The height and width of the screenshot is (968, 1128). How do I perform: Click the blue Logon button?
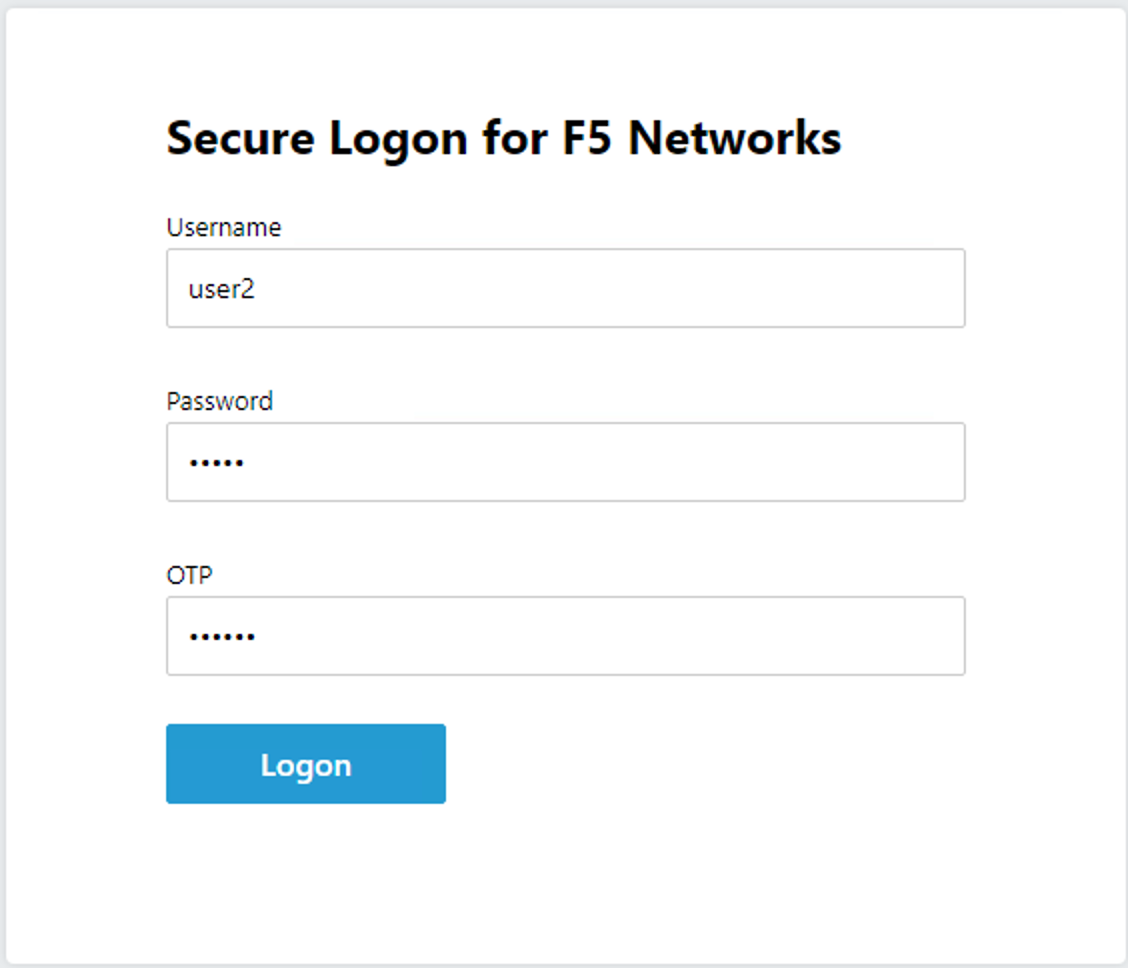(306, 764)
